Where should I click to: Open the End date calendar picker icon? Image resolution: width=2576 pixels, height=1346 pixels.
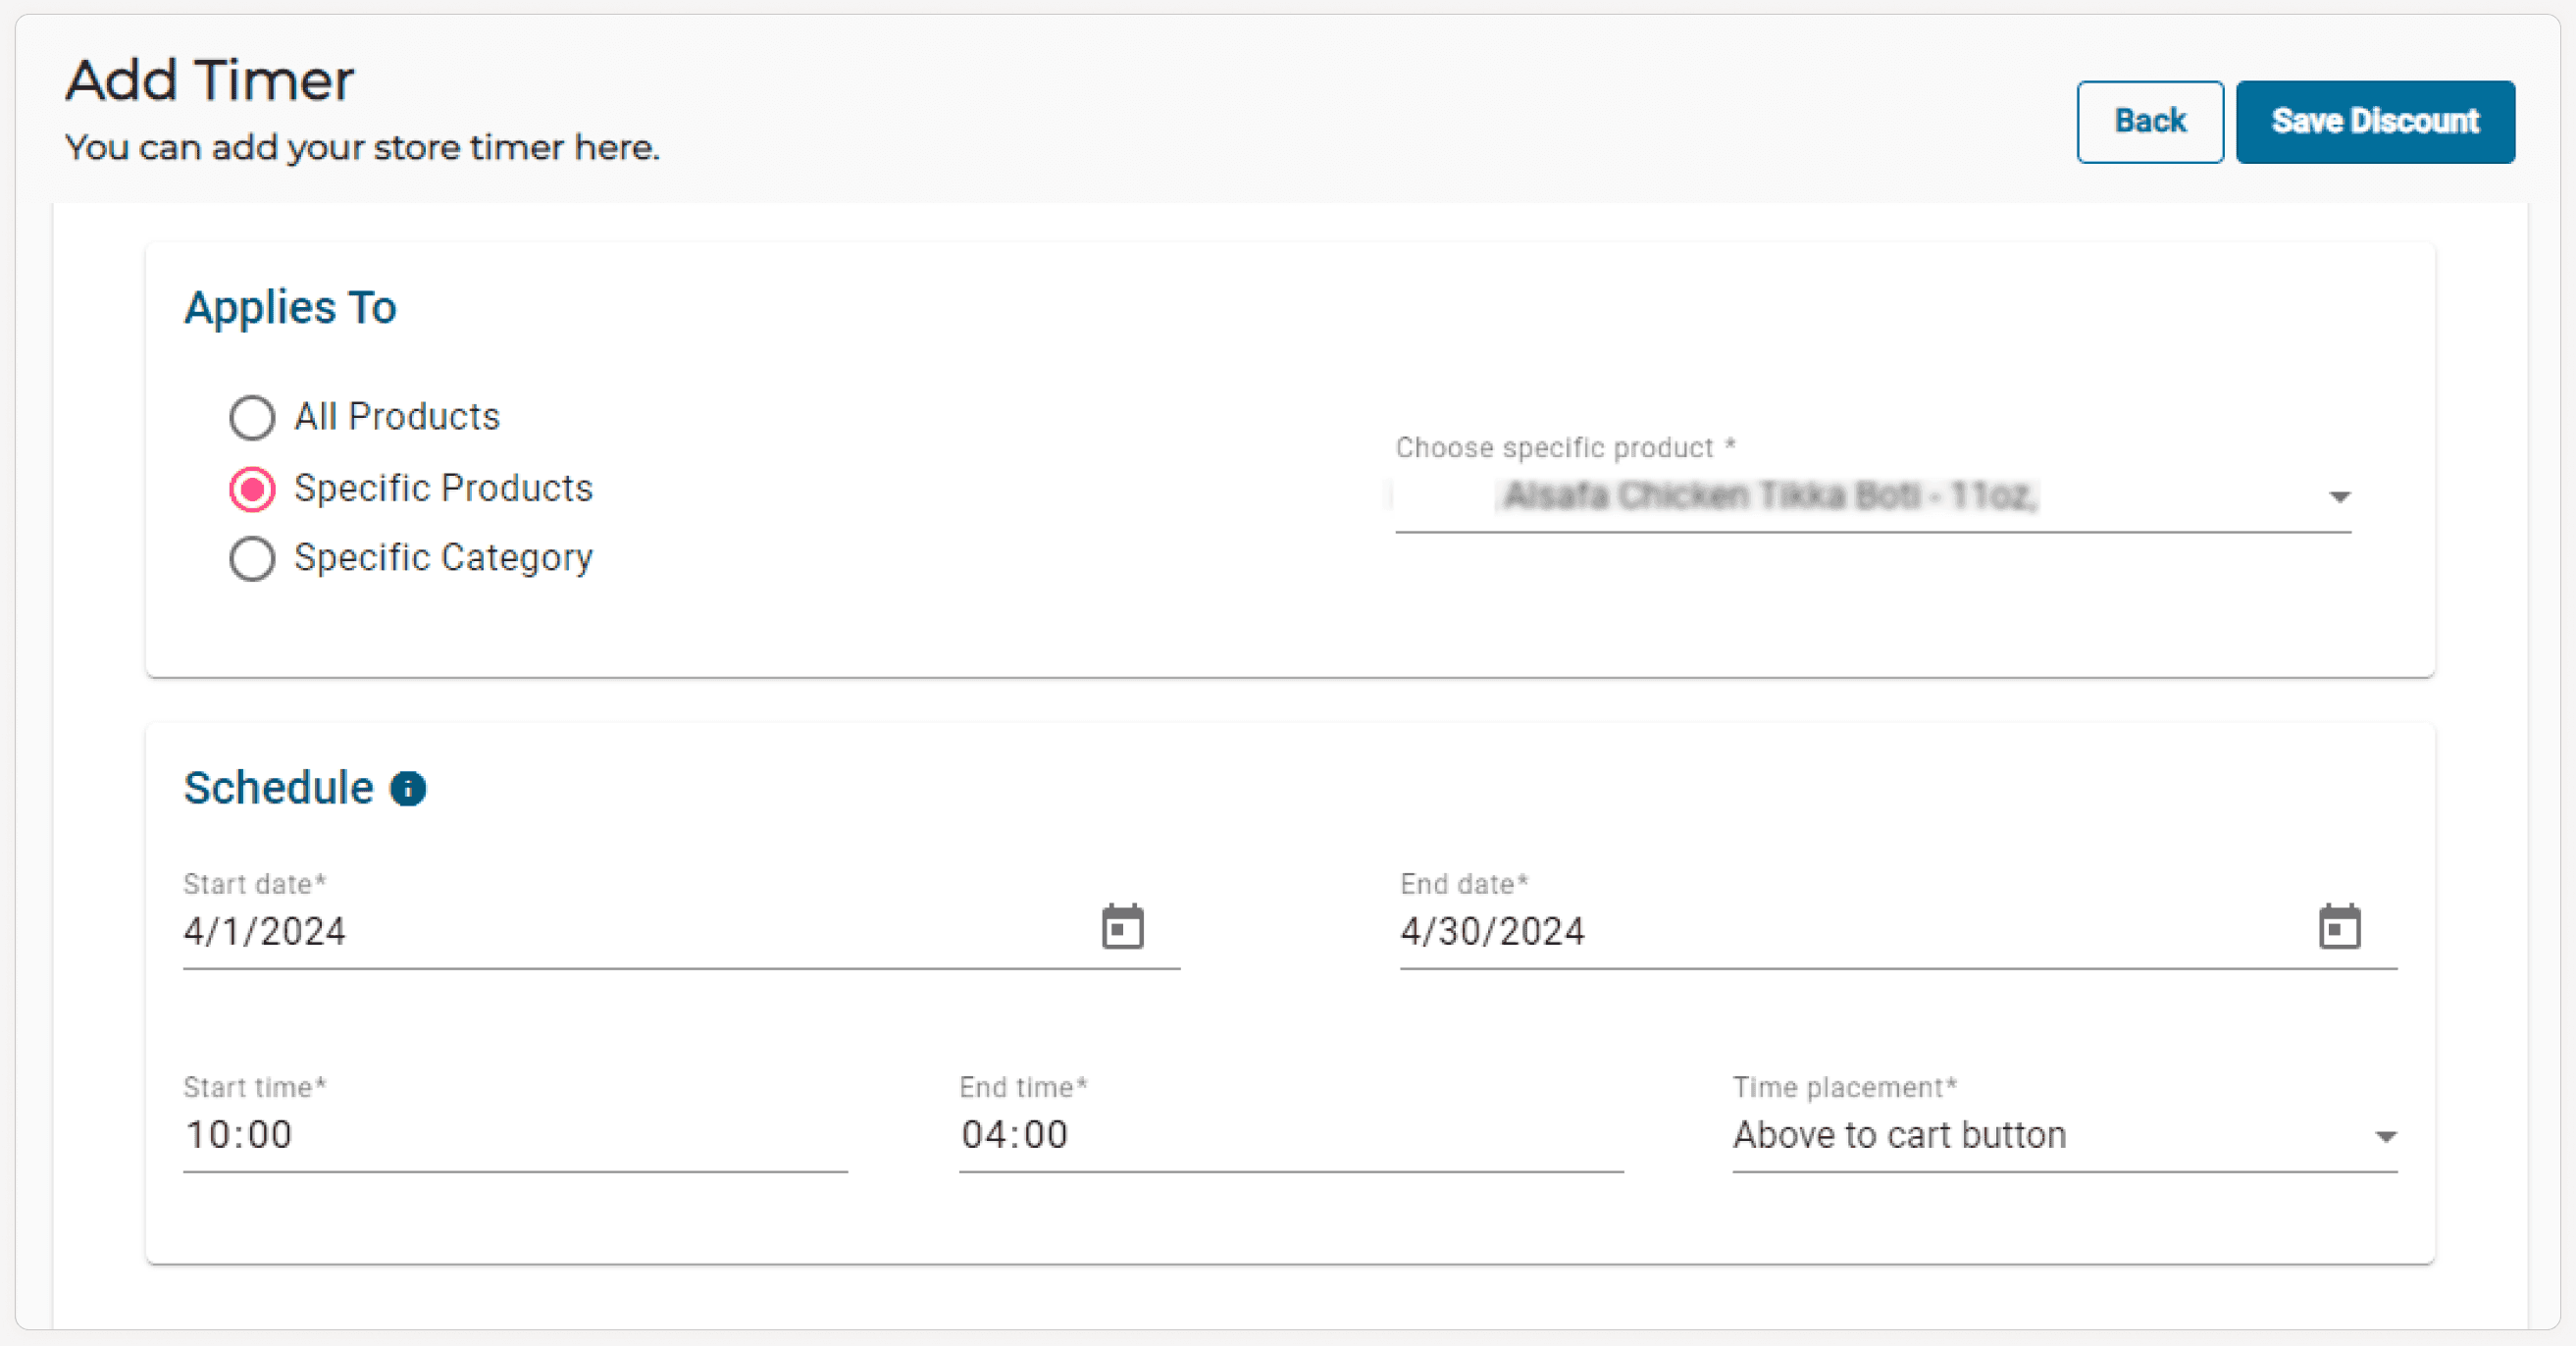(x=2339, y=927)
